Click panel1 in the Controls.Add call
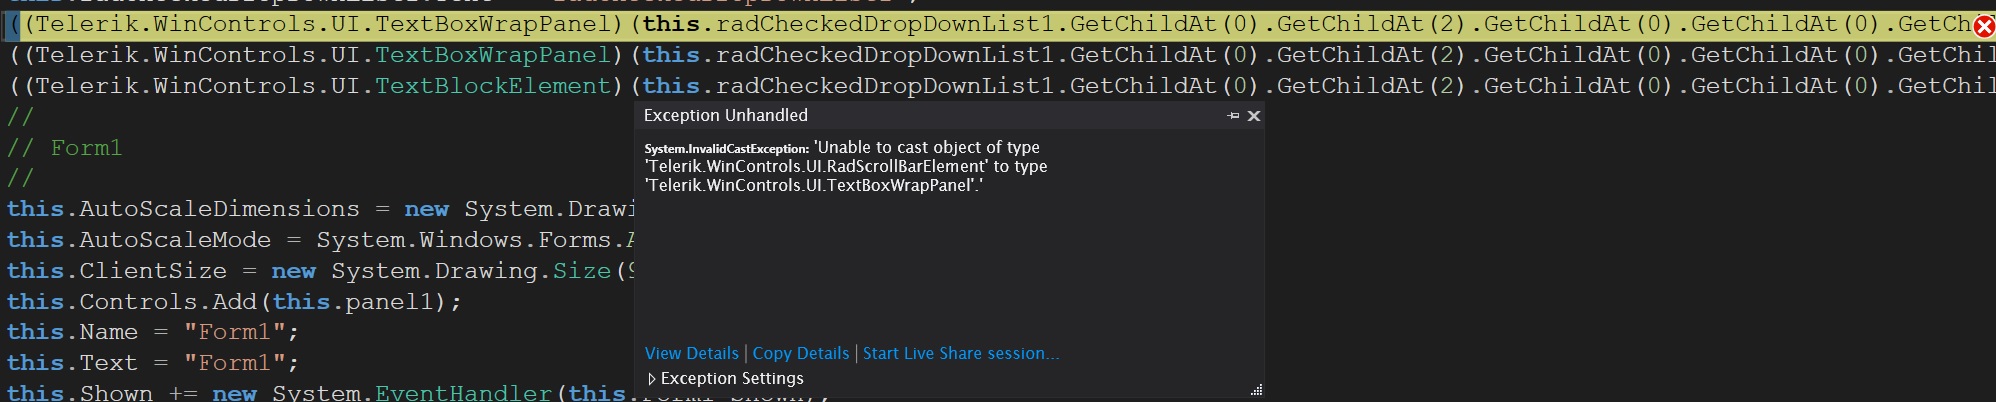Screen dimensions: 1996x402 click(395, 302)
